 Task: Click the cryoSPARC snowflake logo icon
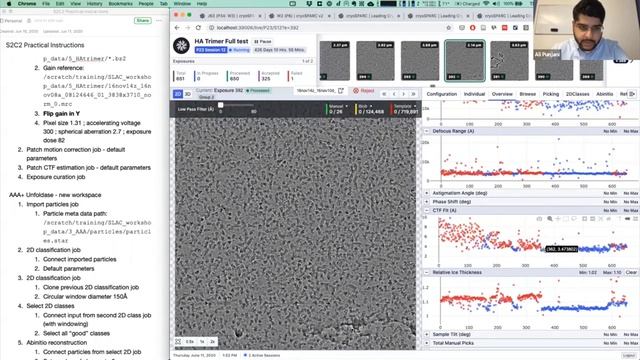(181, 45)
